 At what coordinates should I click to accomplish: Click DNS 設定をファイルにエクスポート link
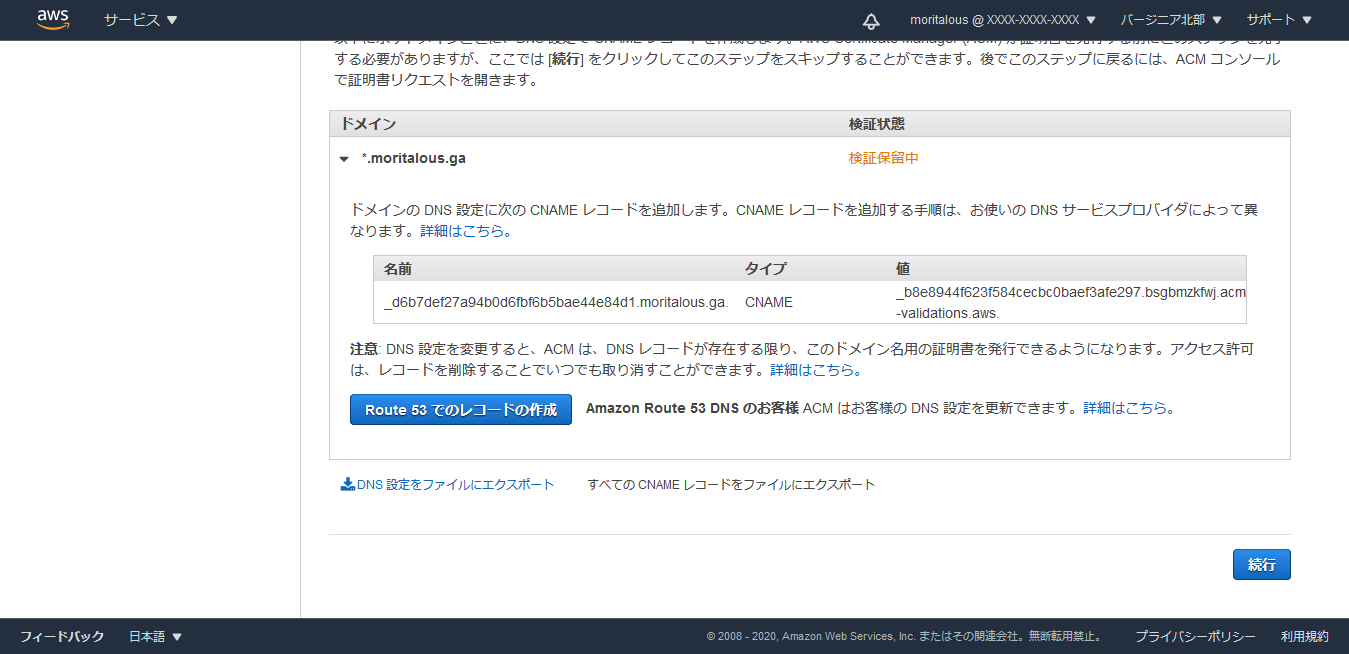pos(455,485)
